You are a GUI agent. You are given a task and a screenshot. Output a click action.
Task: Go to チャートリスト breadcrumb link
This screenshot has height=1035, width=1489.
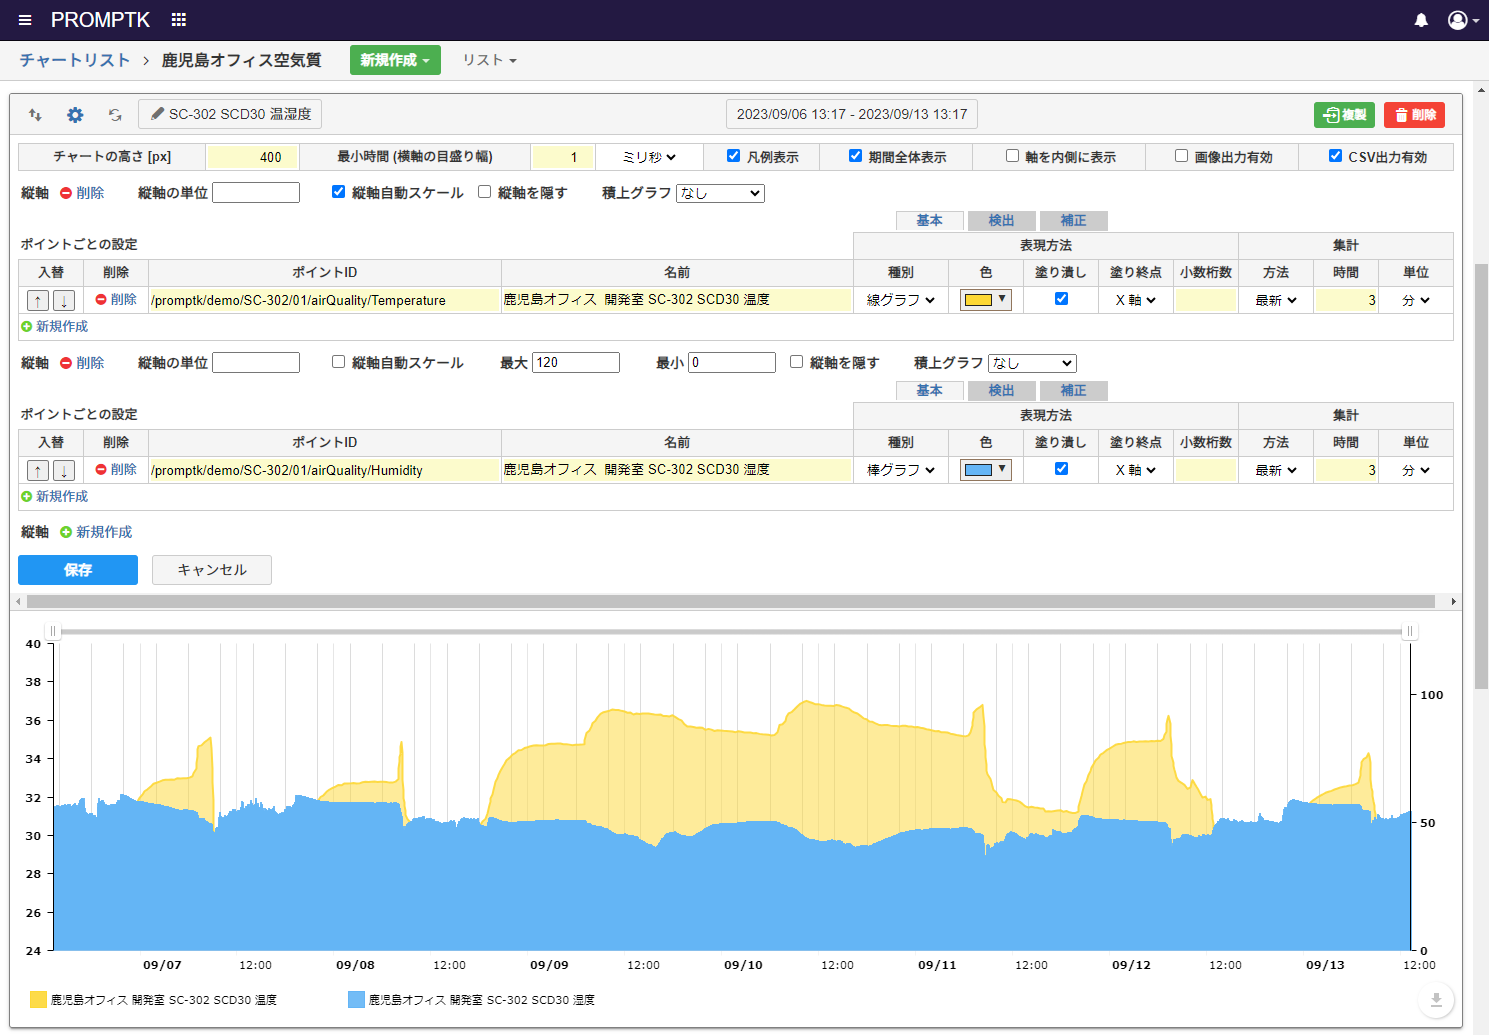point(75,60)
